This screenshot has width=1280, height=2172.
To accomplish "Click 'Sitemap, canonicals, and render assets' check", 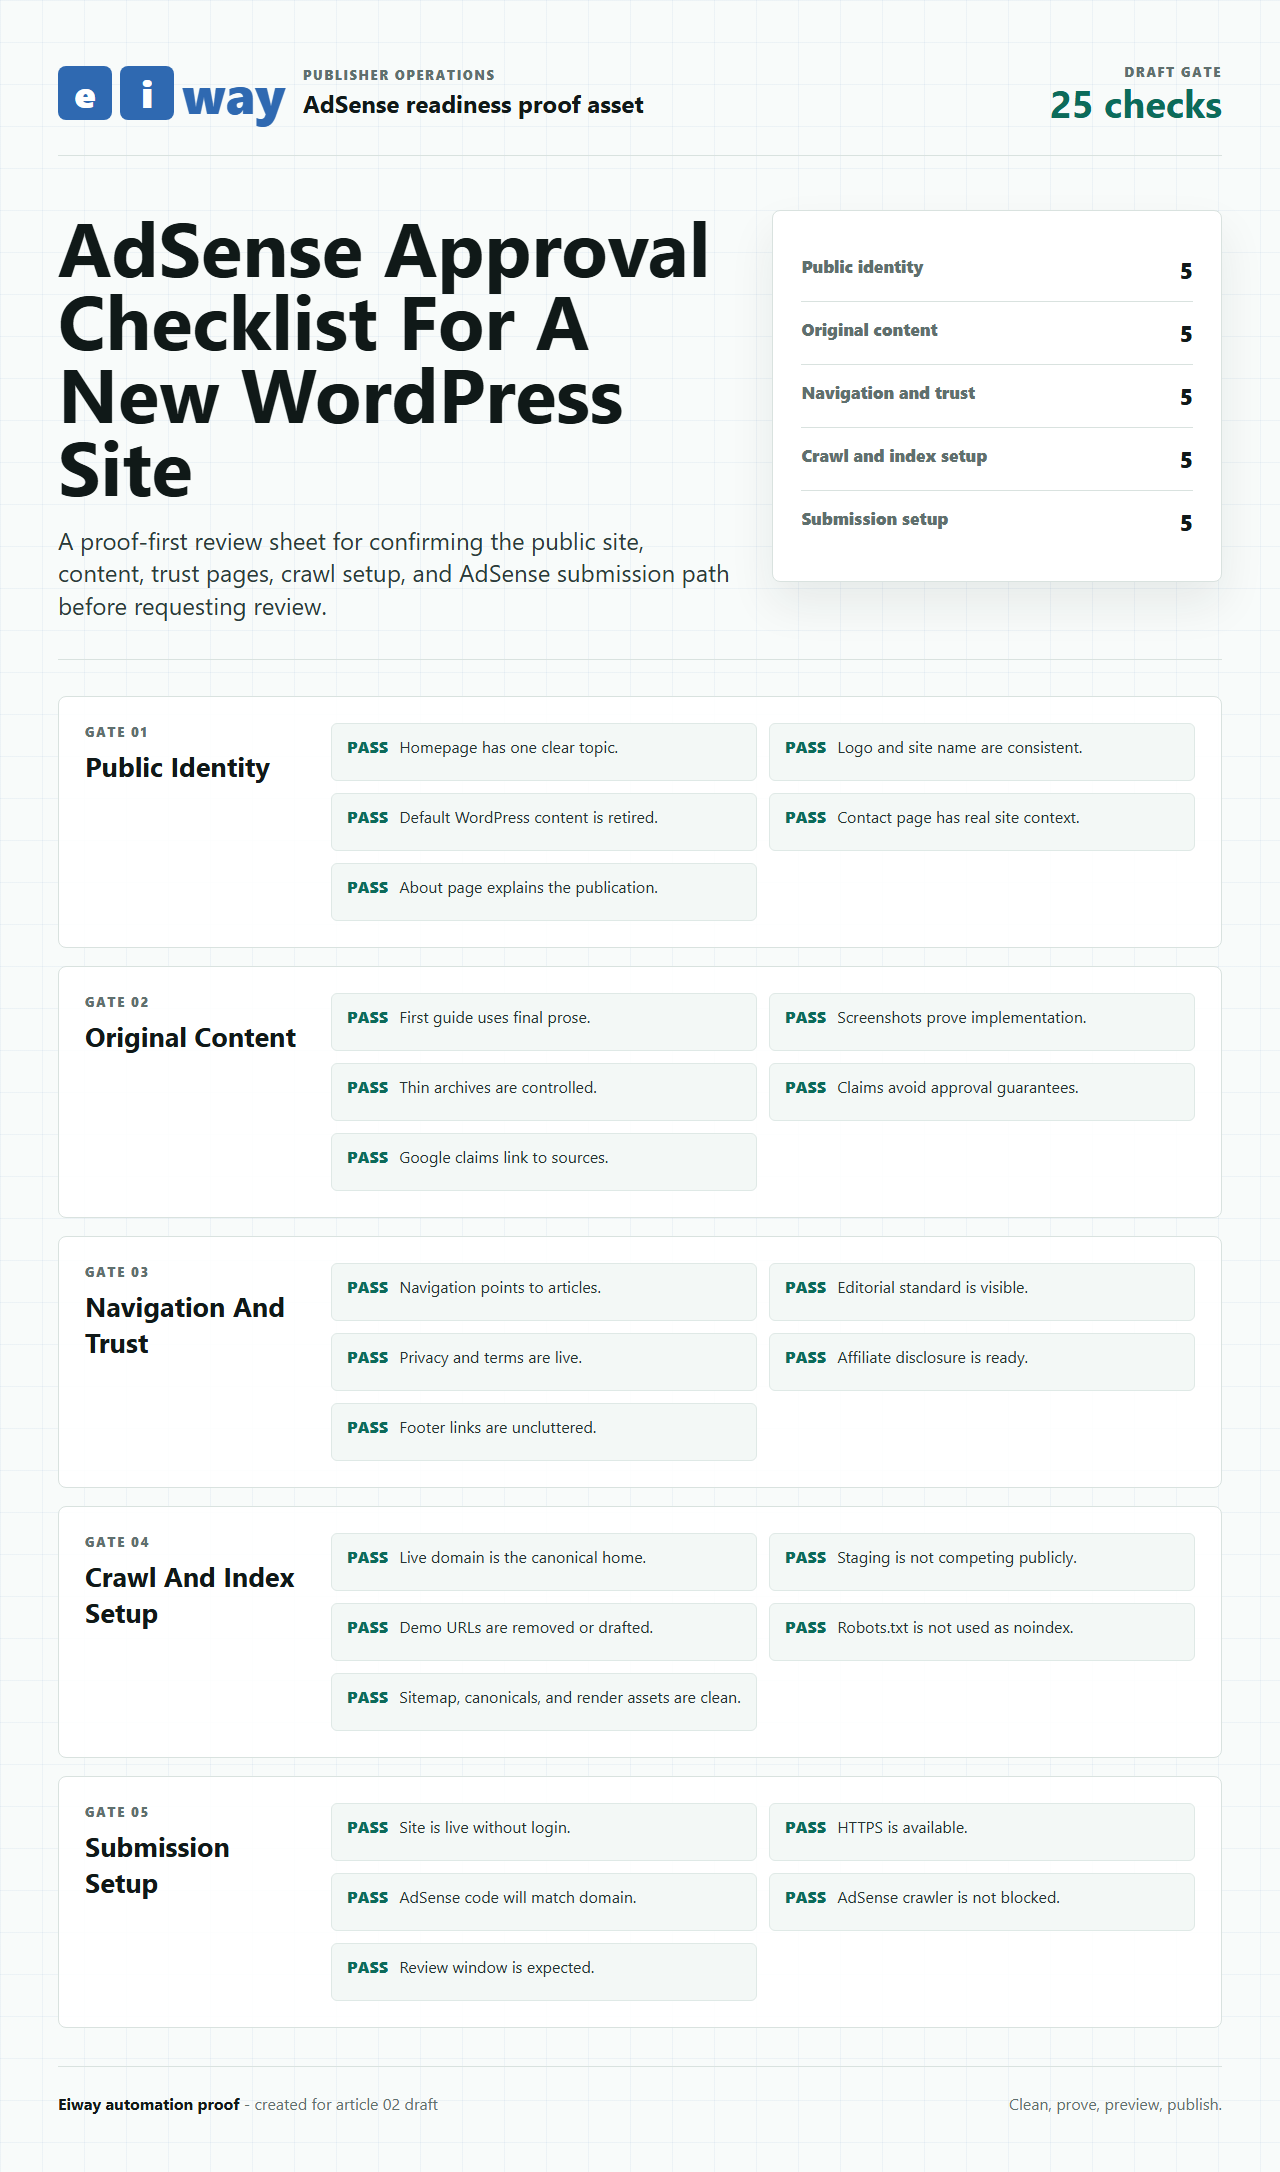I will 544,1702.
